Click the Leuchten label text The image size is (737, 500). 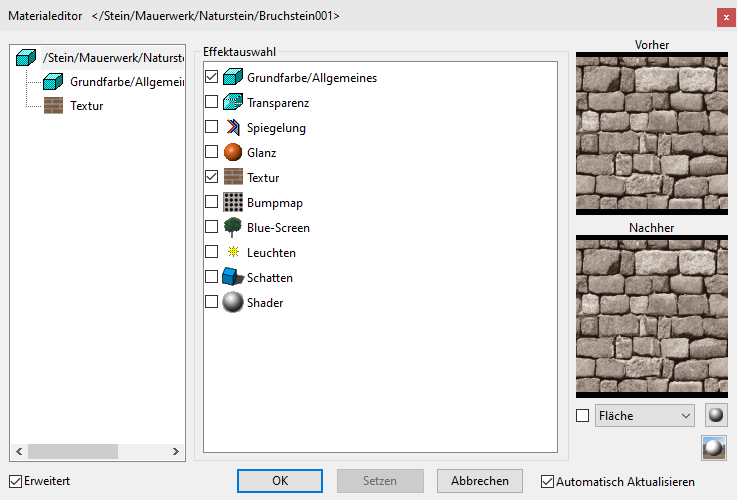click(x=271, y=253)
